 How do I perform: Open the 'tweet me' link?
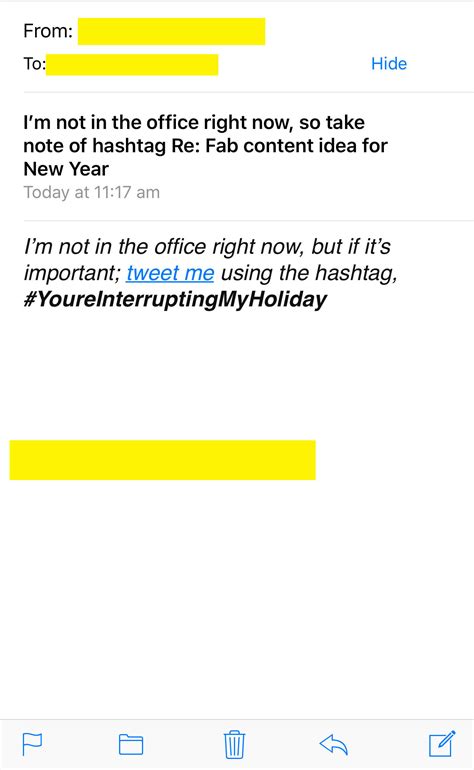point(170,273)
